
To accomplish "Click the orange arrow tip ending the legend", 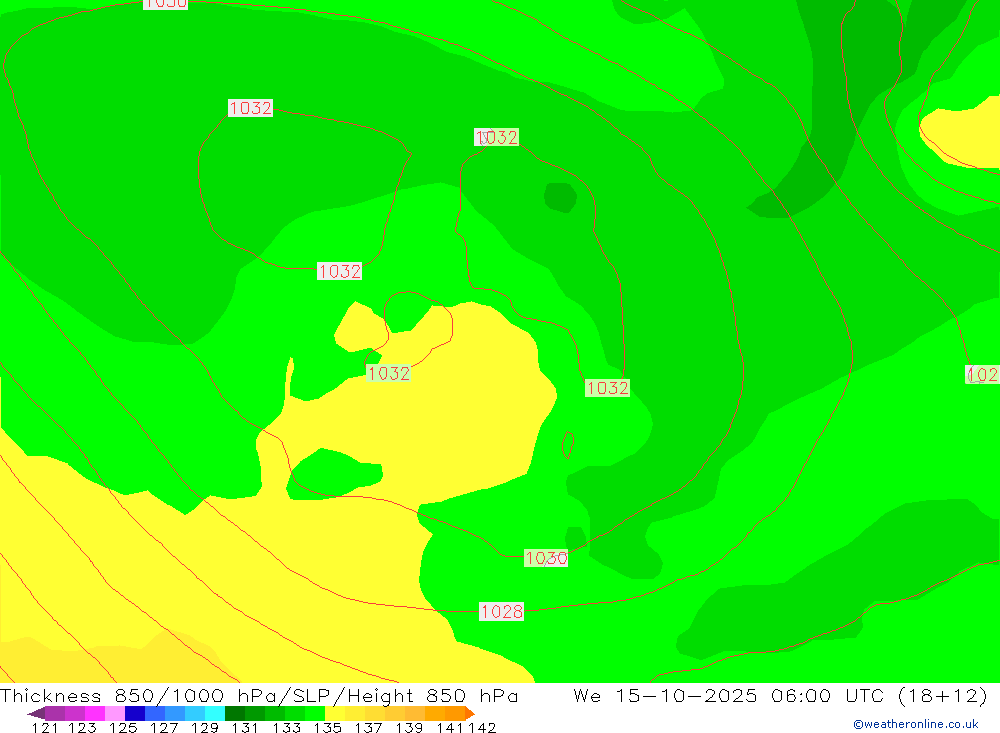I will [x=470, y=713].
